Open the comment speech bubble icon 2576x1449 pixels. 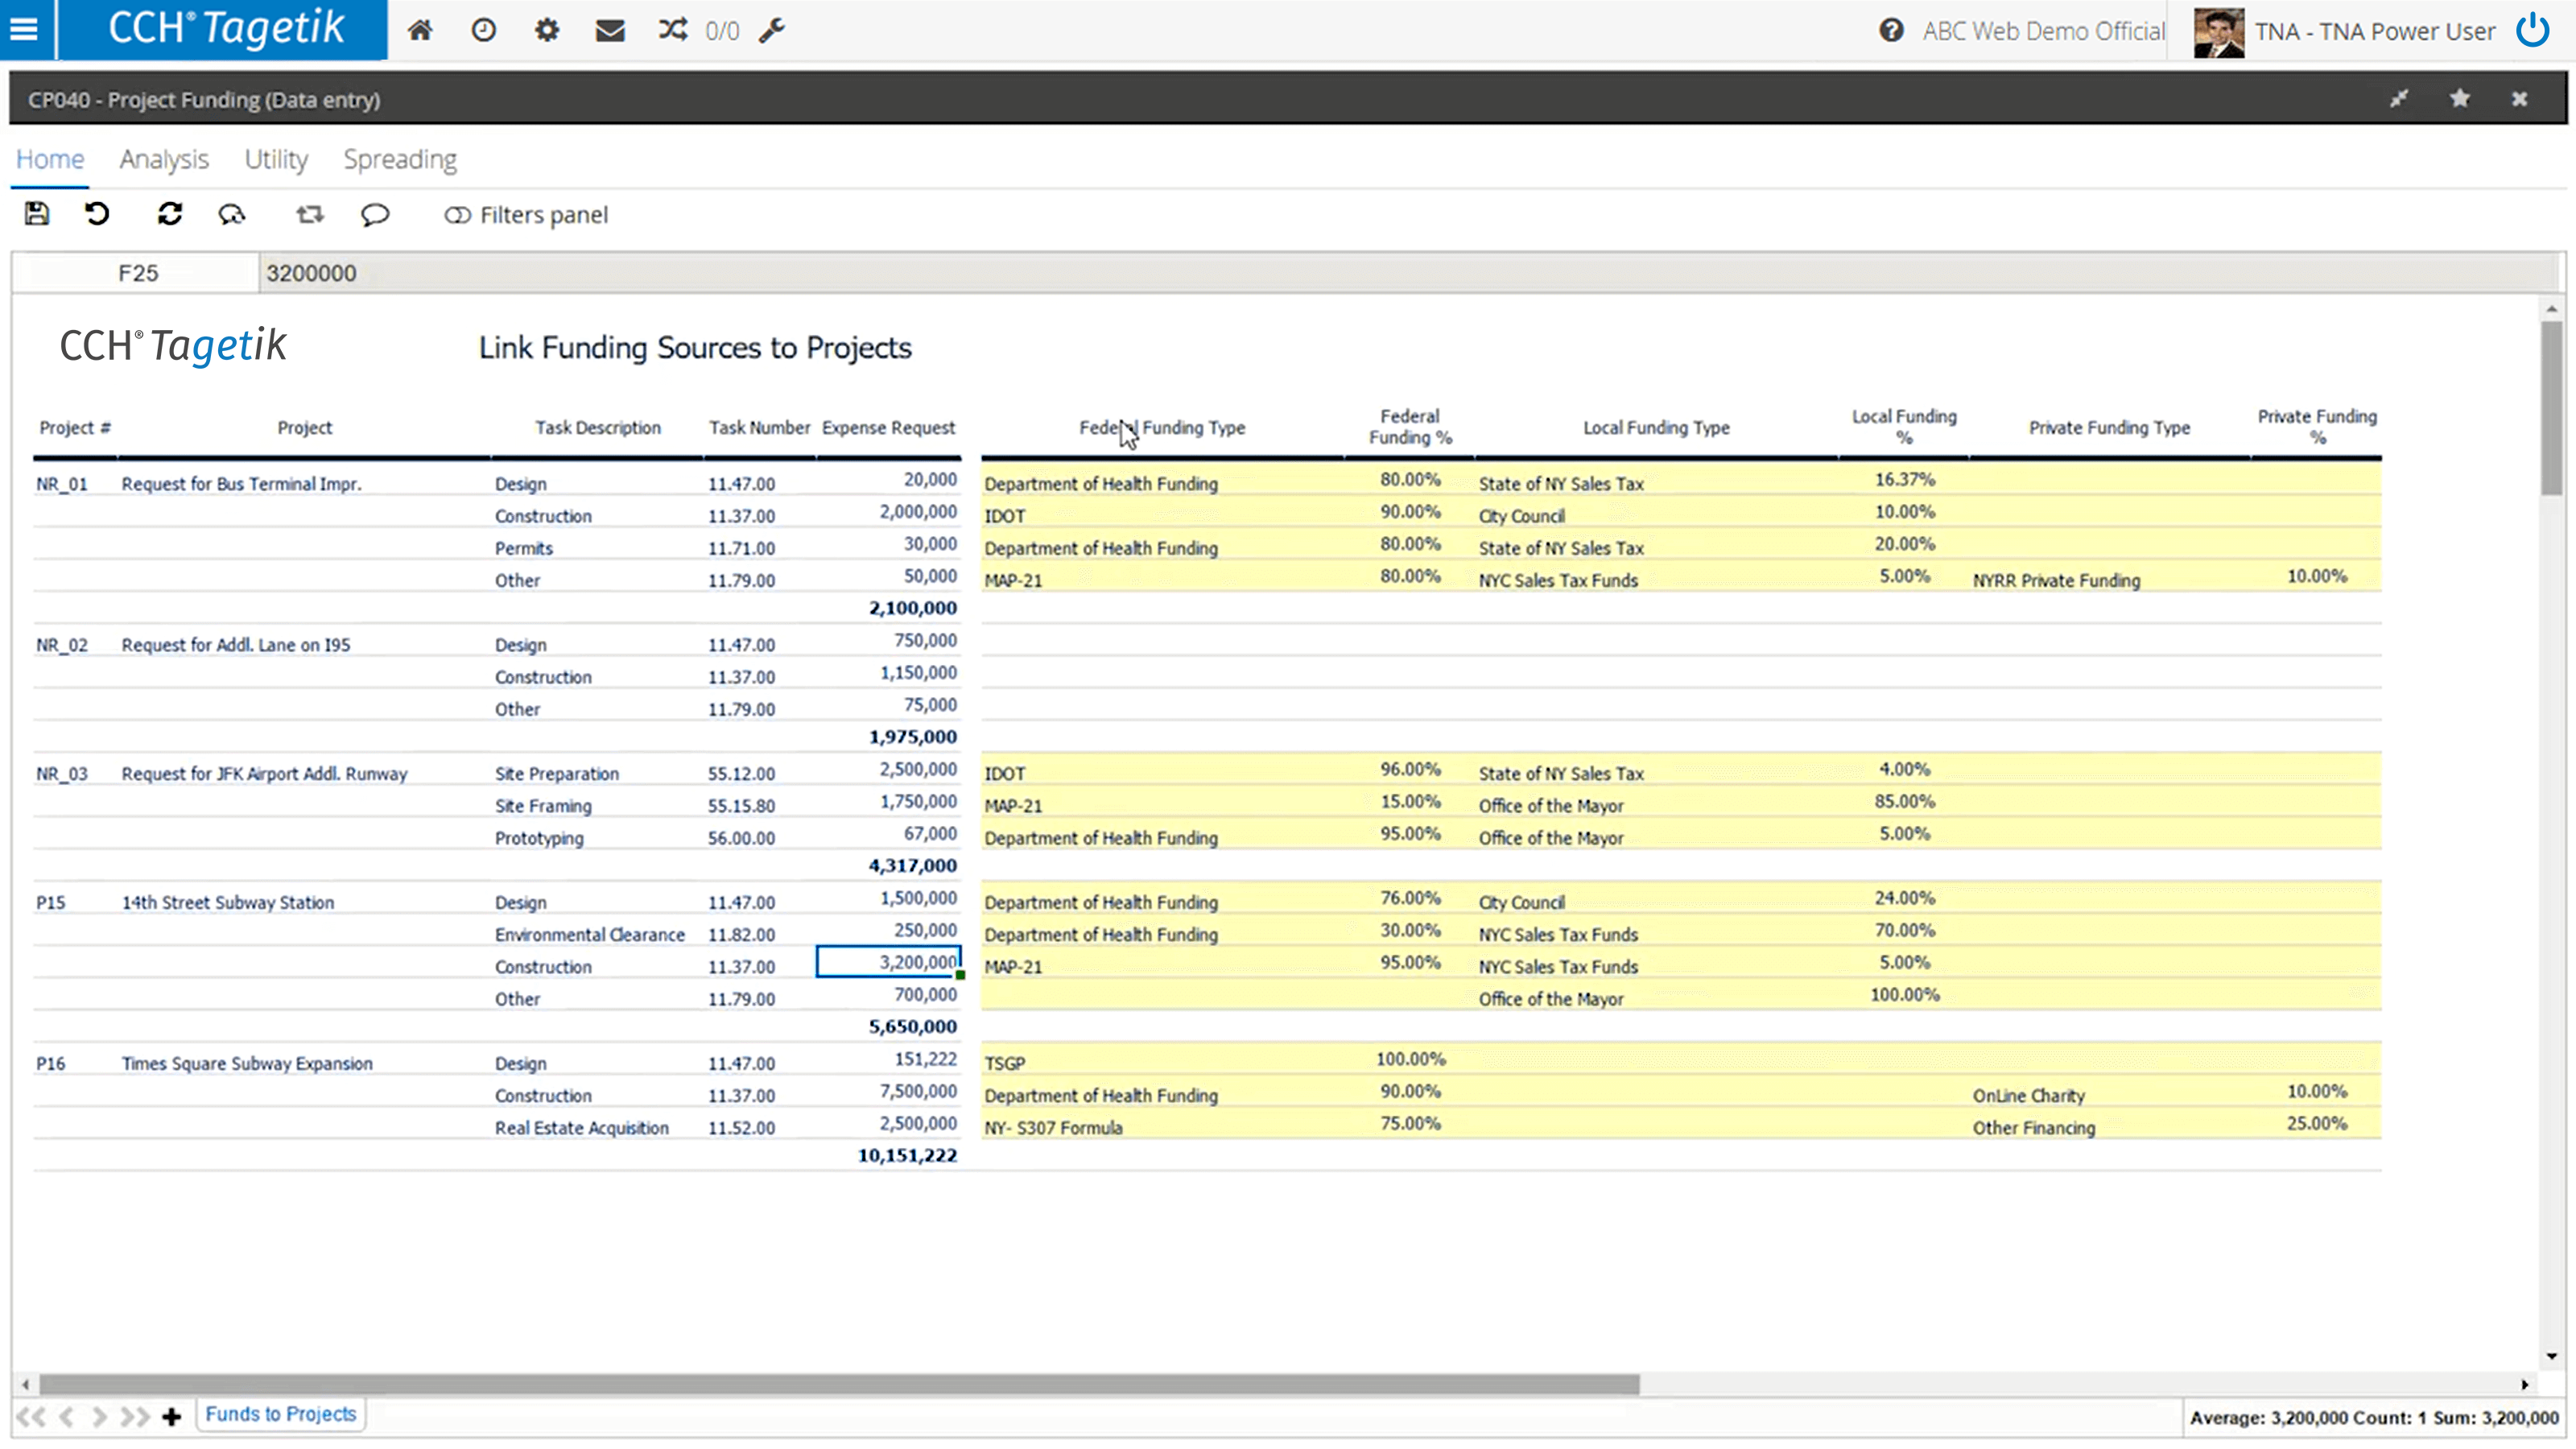coord(375,214)
